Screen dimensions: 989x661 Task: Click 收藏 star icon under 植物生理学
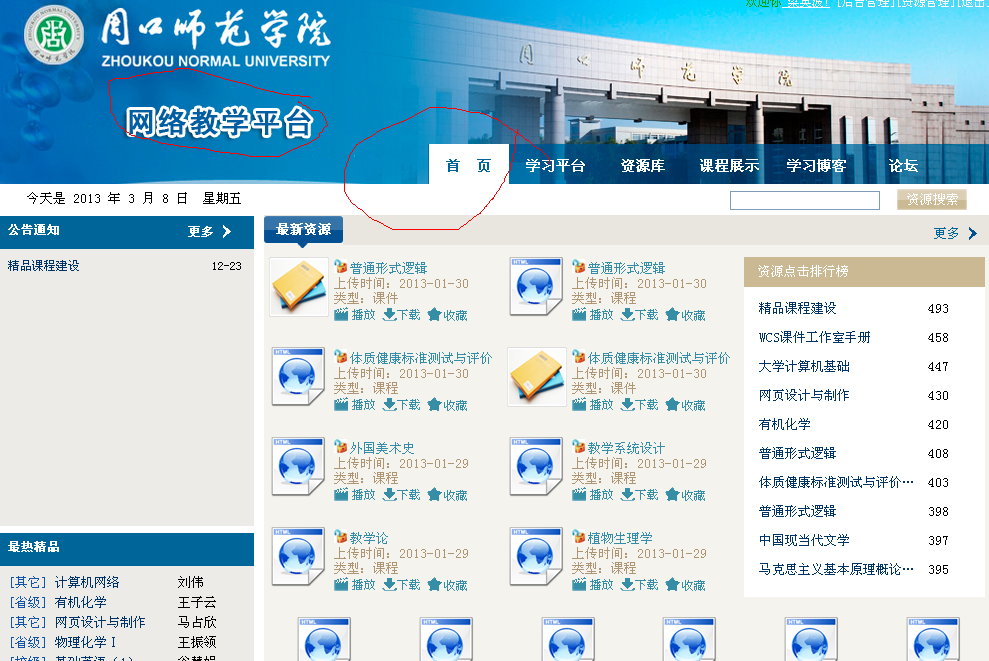[x=672, y=585]
